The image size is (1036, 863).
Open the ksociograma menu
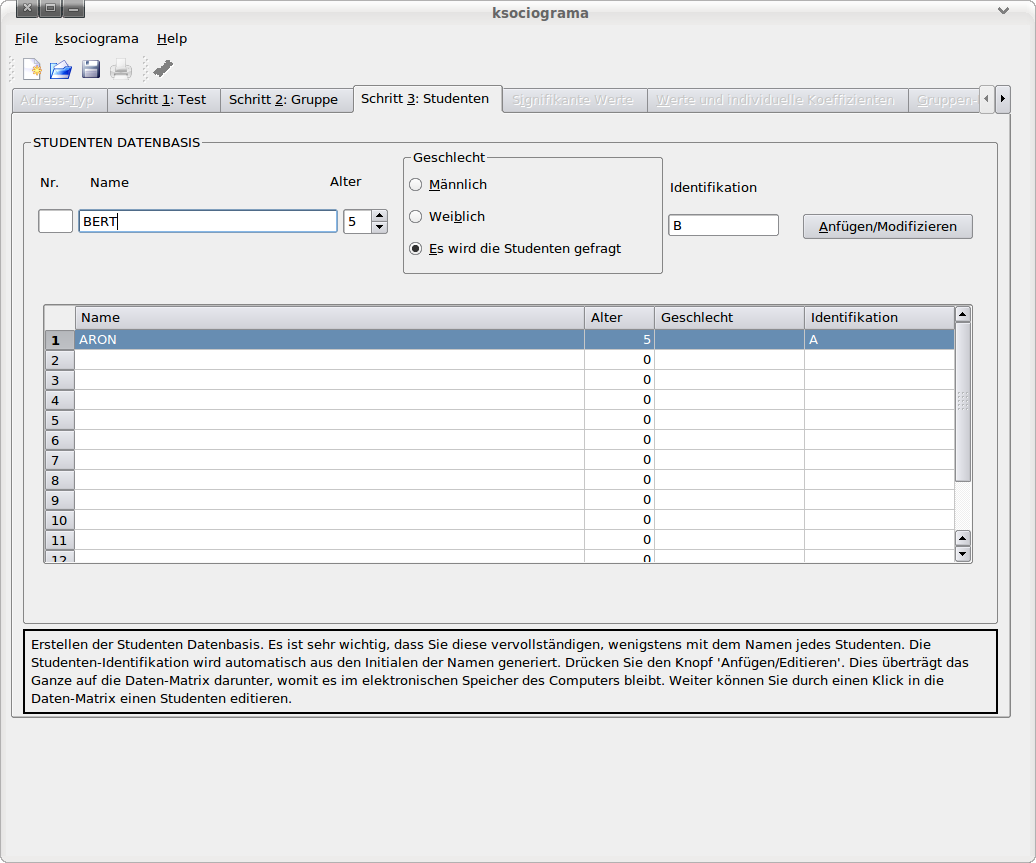click(x=97, y=39)
